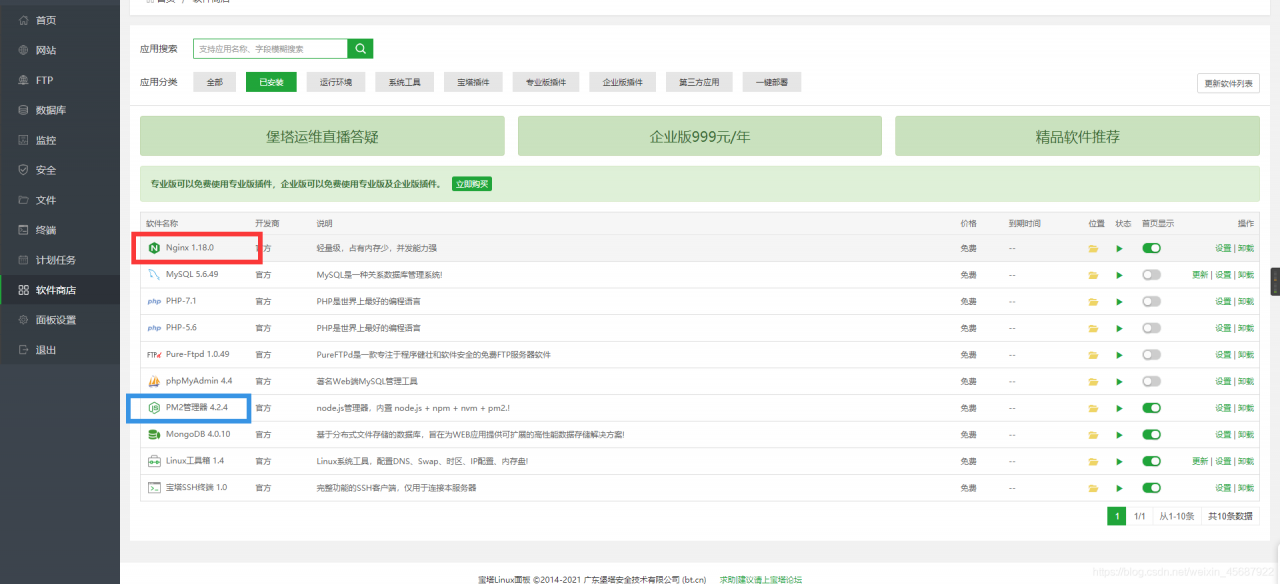The height and width of the screenshot is (584, 1280).
Task: Select the 宝塔插件 category filter
Action: point(474,82)
